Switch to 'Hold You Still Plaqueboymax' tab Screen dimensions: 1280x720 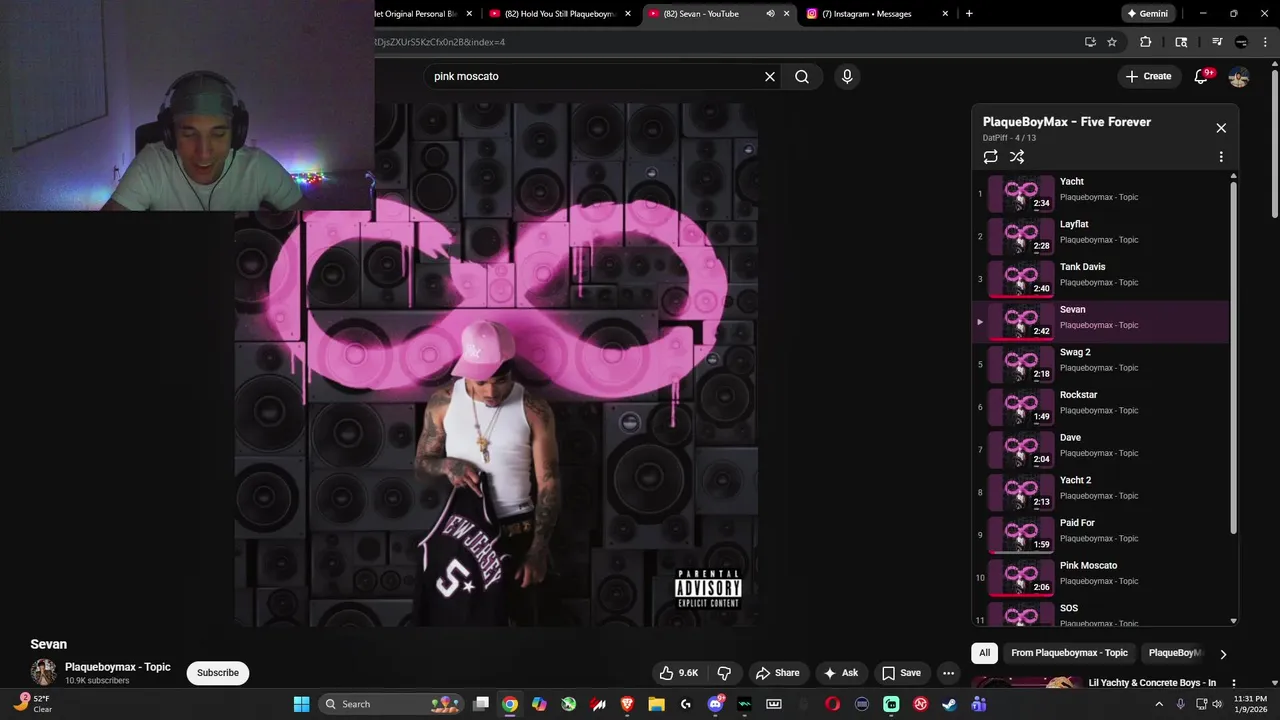(560, 14)
